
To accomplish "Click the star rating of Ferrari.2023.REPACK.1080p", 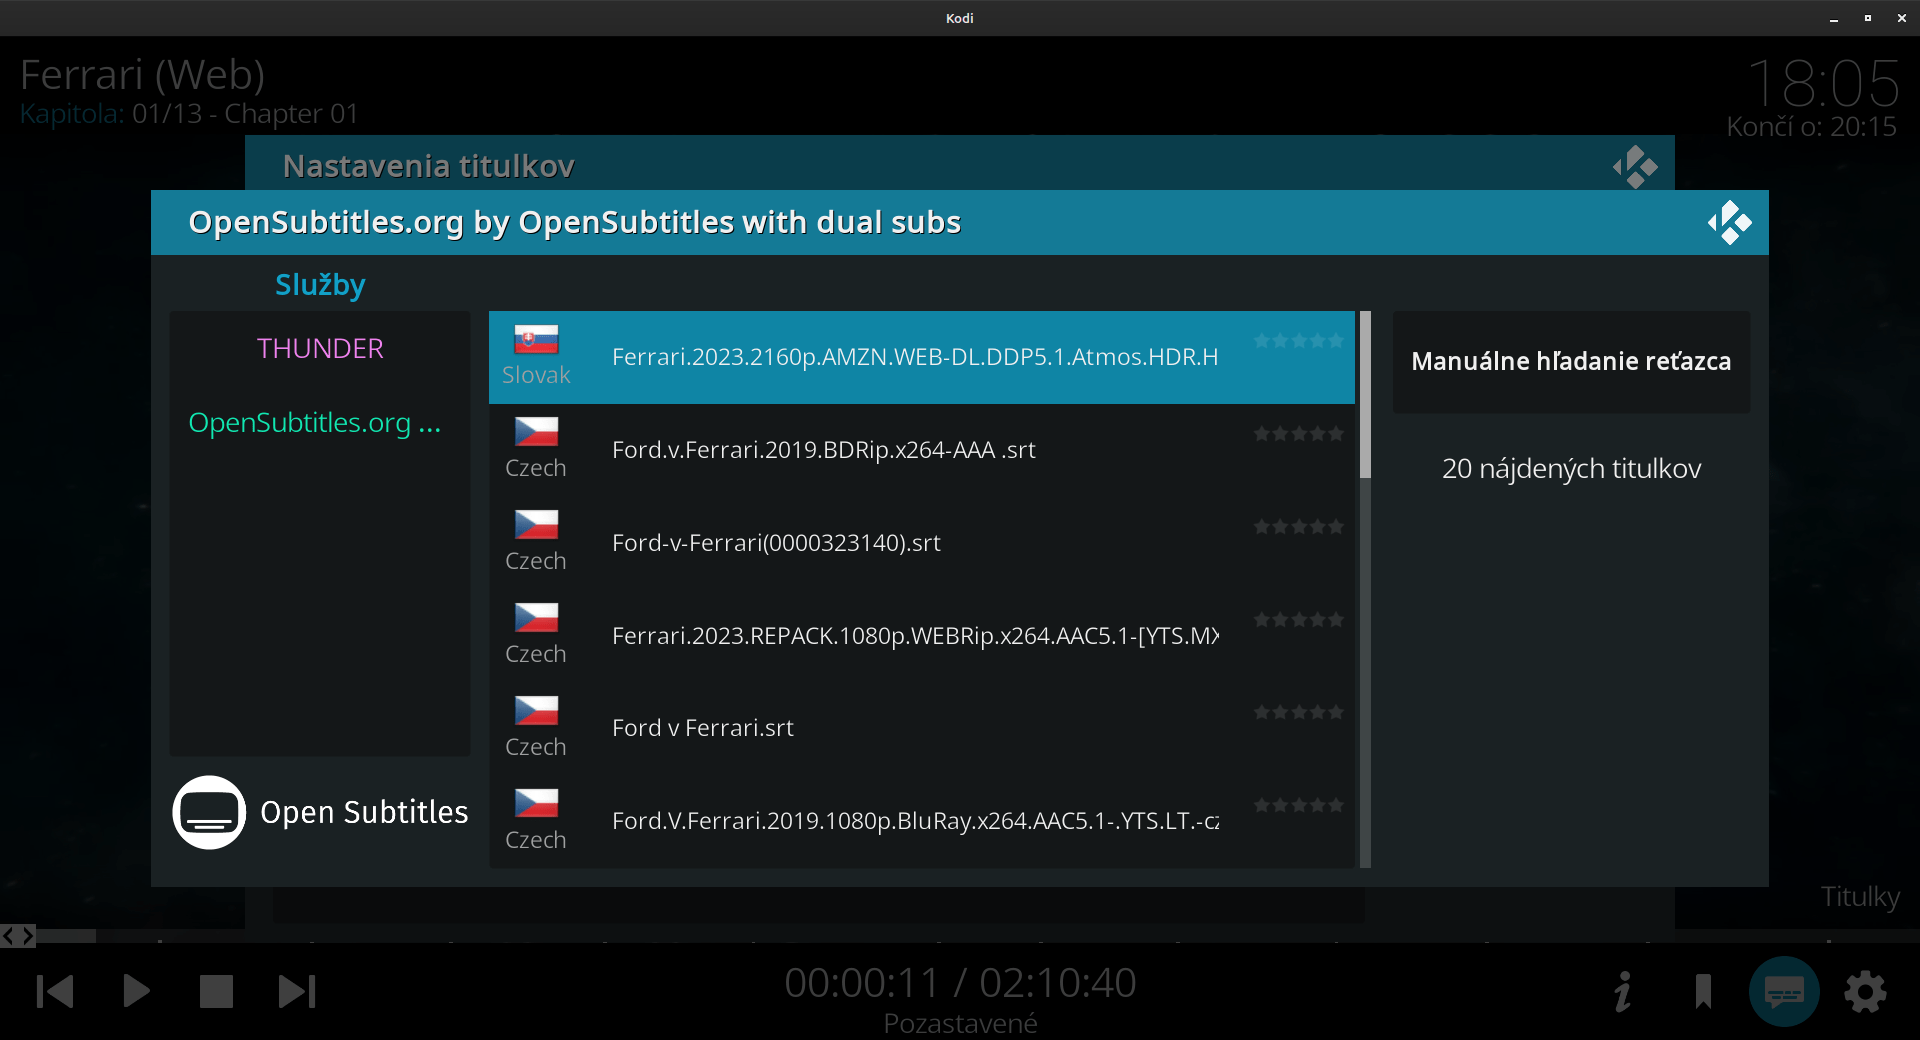I will [1299, 620].
